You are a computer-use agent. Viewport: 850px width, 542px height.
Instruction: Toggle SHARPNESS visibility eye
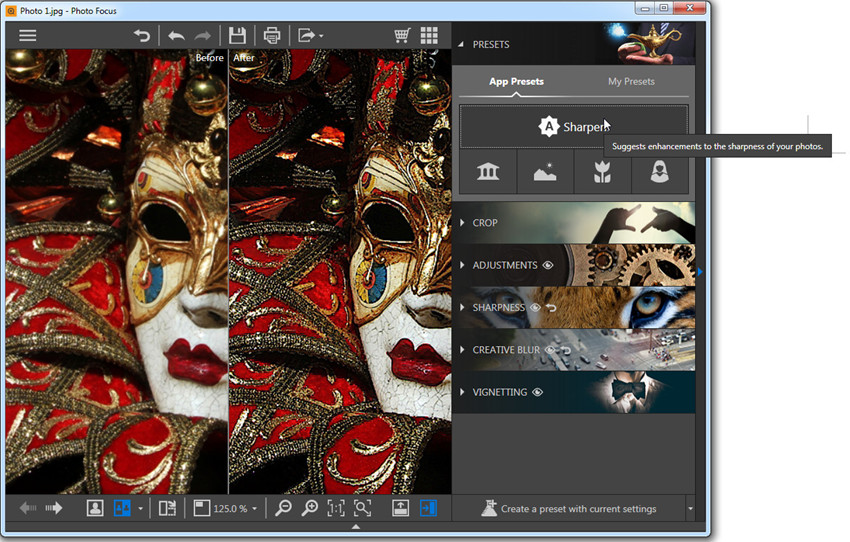pyautogui.click(x=535, y=307)
